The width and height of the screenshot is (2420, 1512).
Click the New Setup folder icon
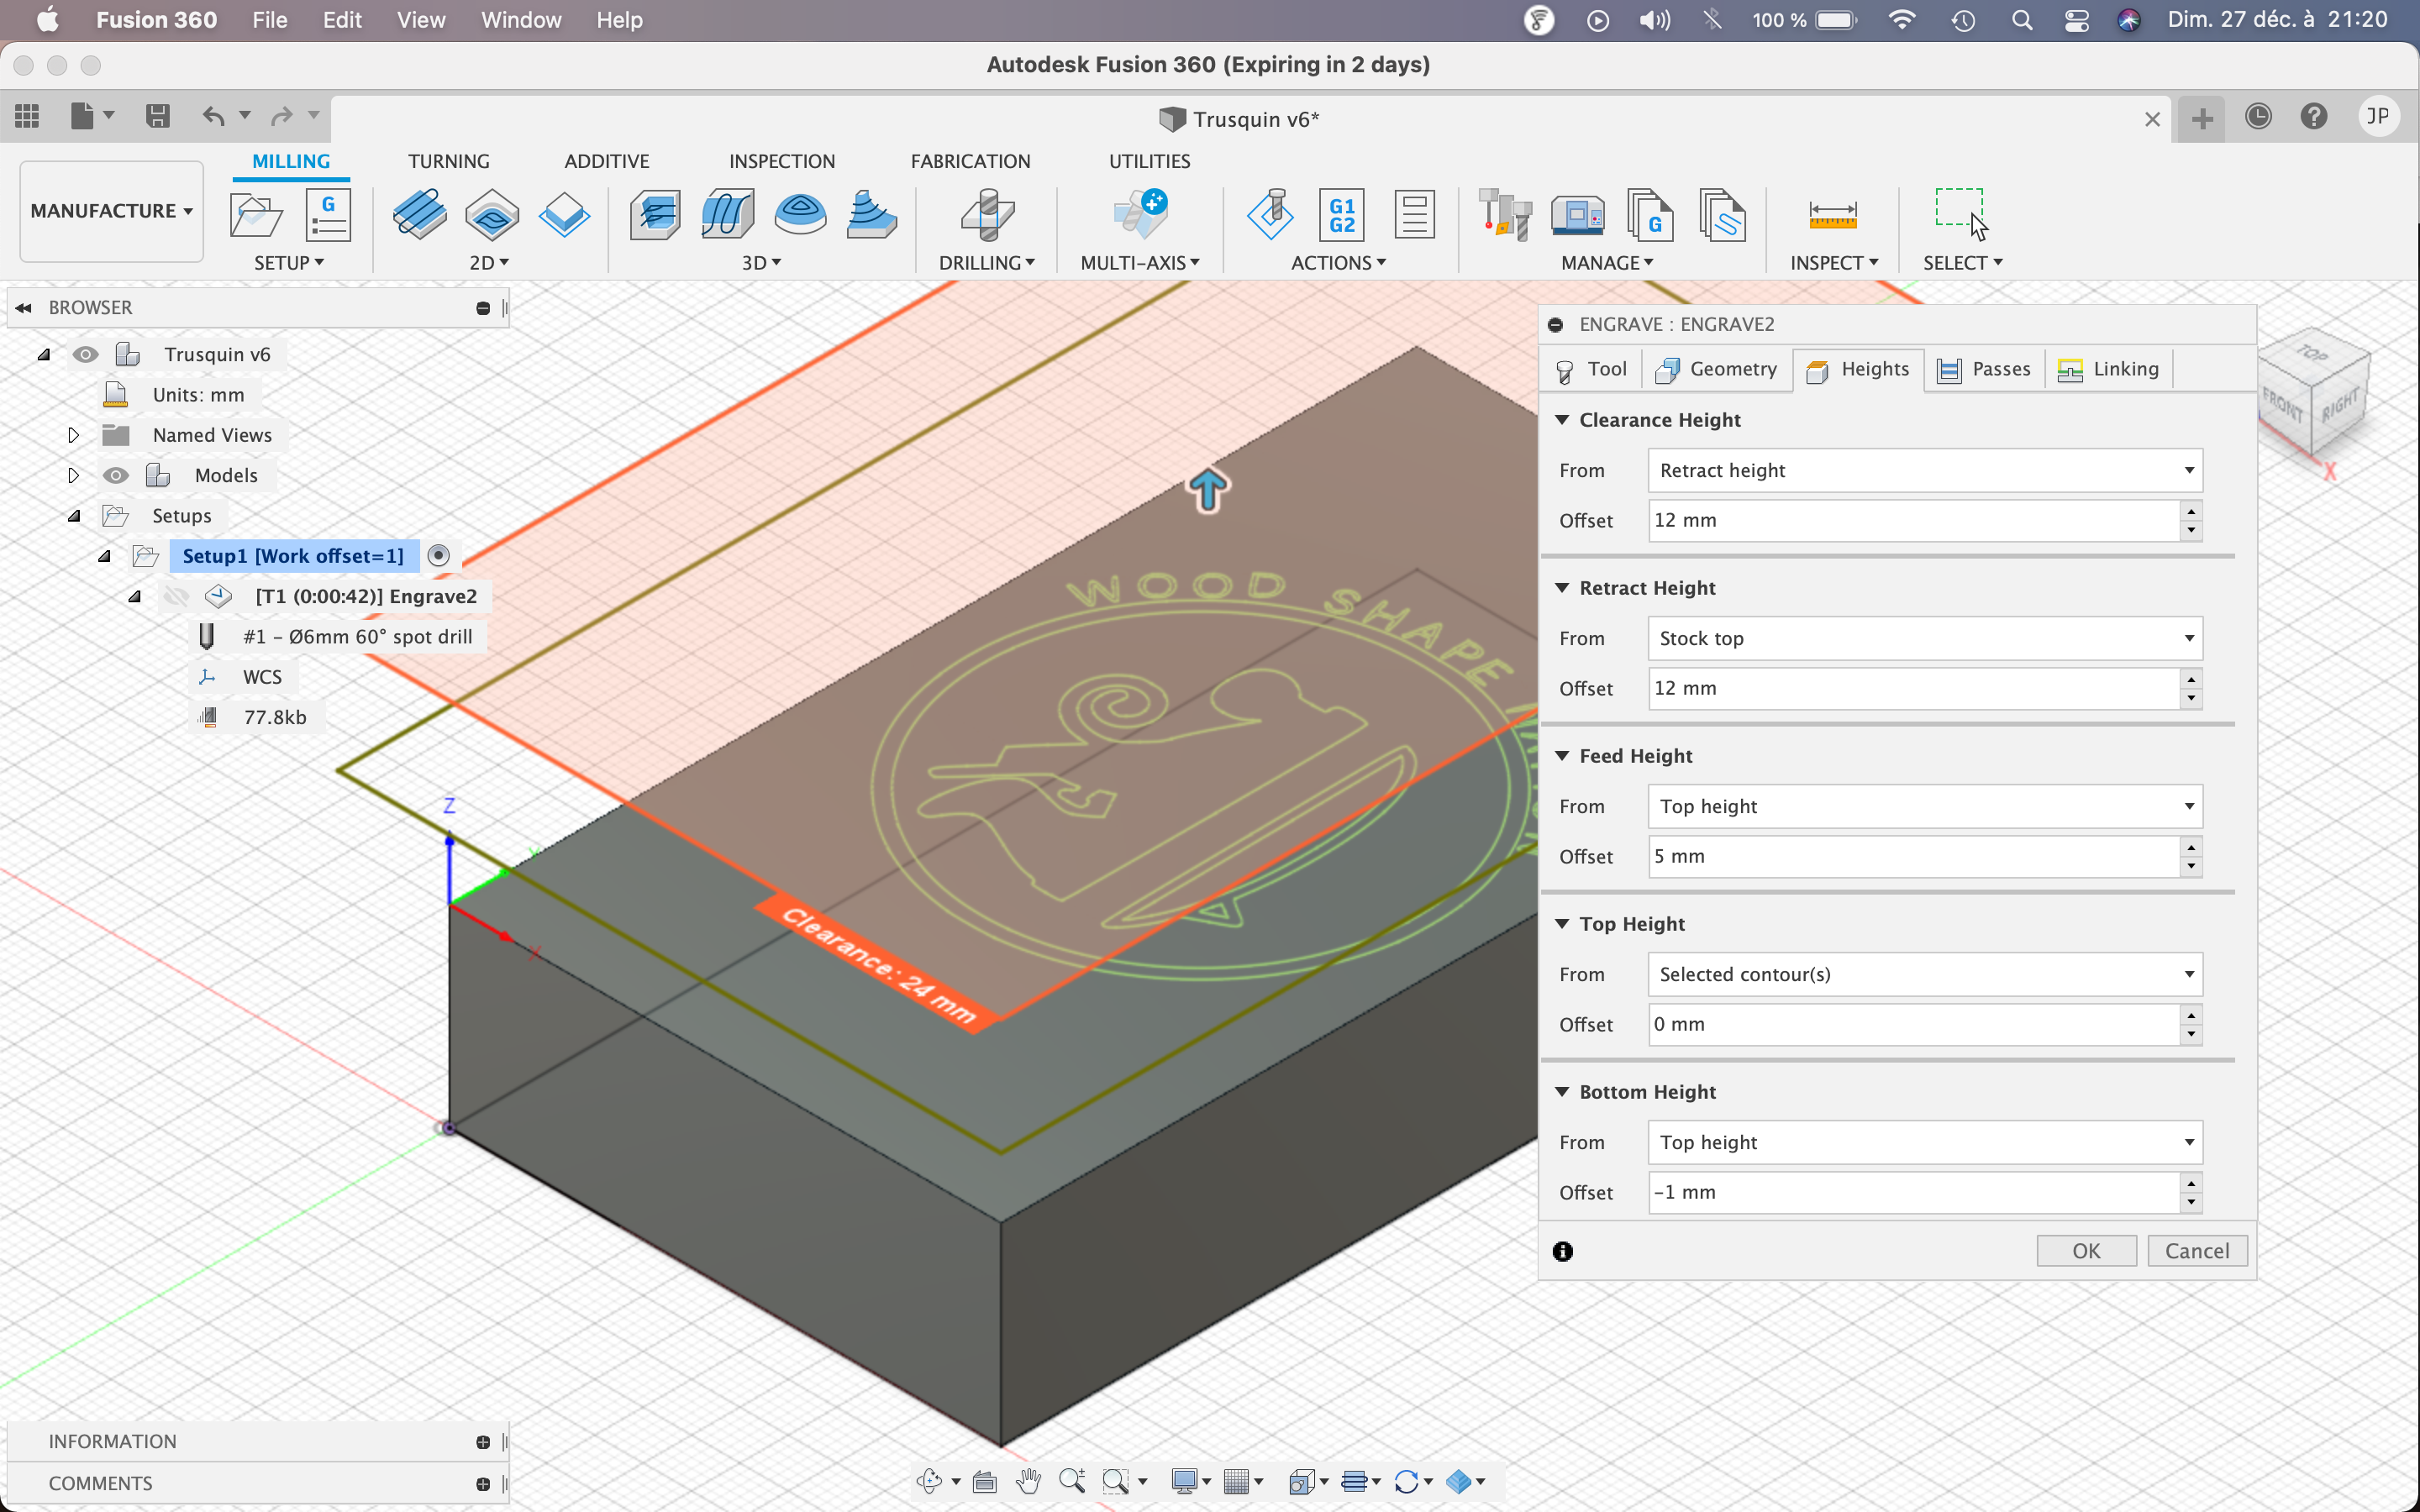click(x=256, y=215)
